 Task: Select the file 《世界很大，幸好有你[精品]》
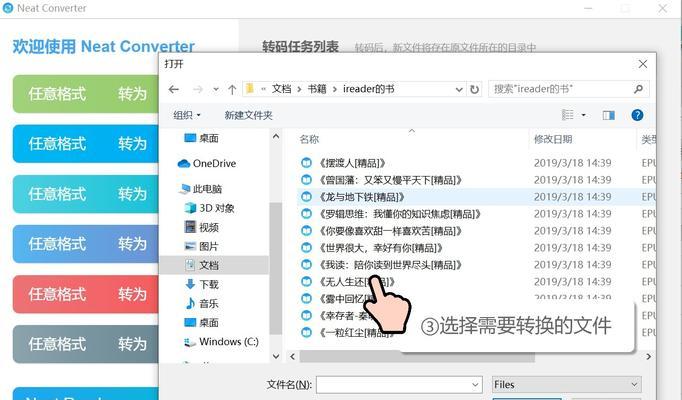tap(381, 248)
